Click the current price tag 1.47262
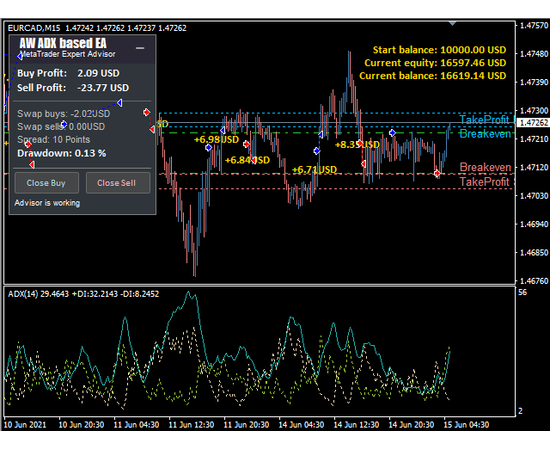This screenshot has height=450, width=550. 533,123
